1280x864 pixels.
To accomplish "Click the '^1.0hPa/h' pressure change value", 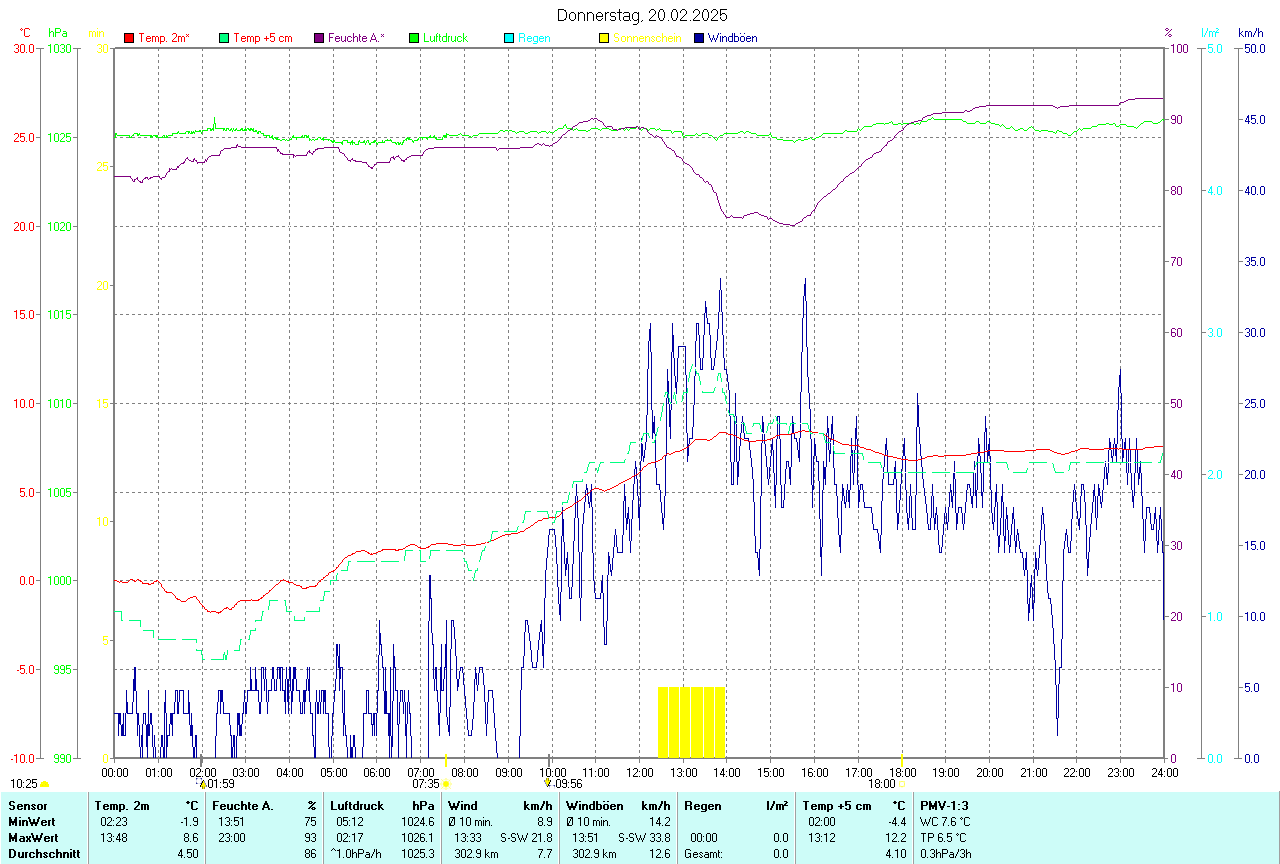I will click(356, 853).
